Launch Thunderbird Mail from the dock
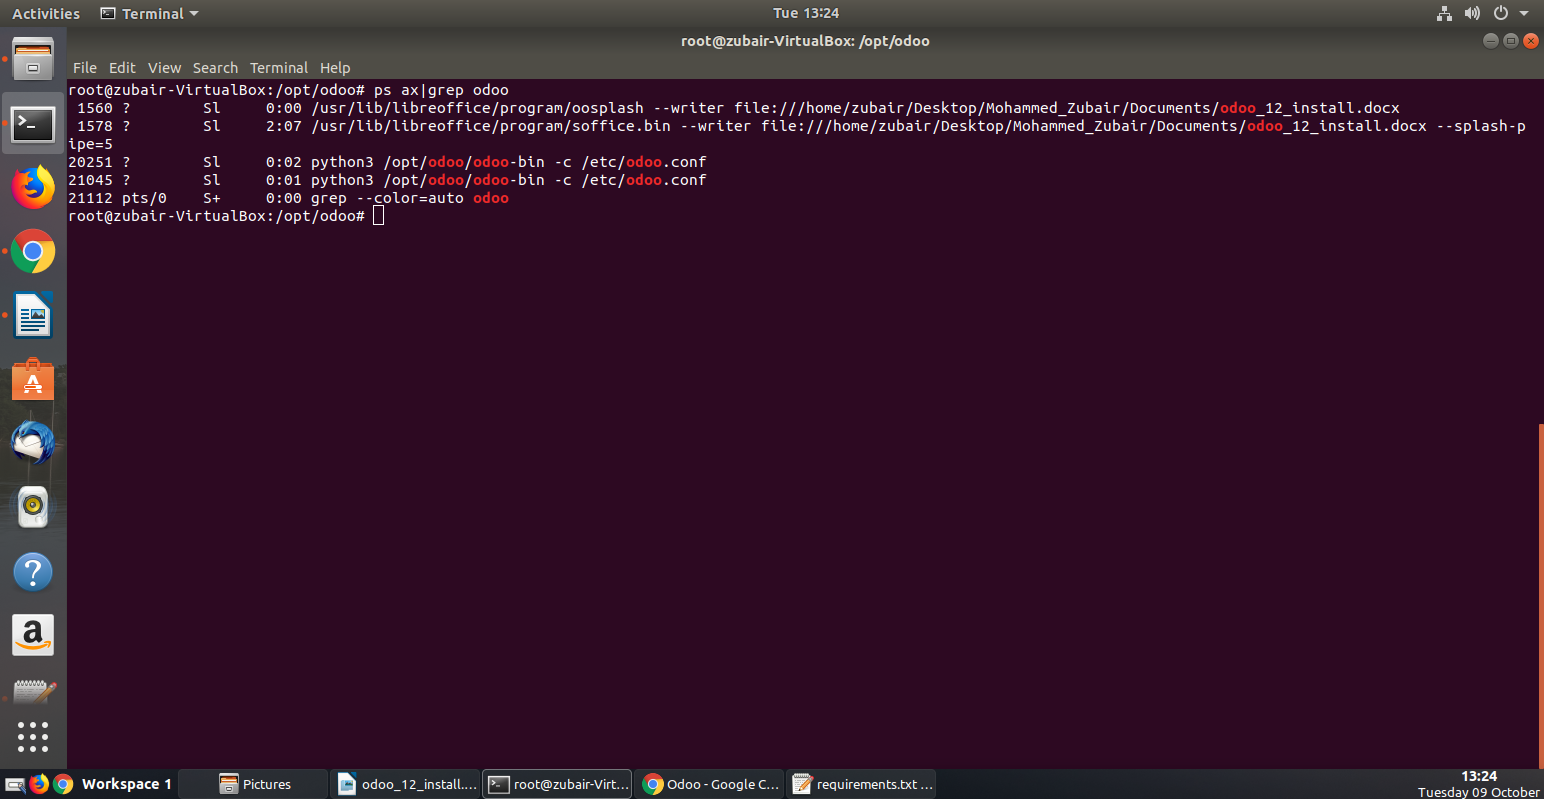Viewport: 1544px width, 799px height. pyautogui.click(x=33, y=443)
